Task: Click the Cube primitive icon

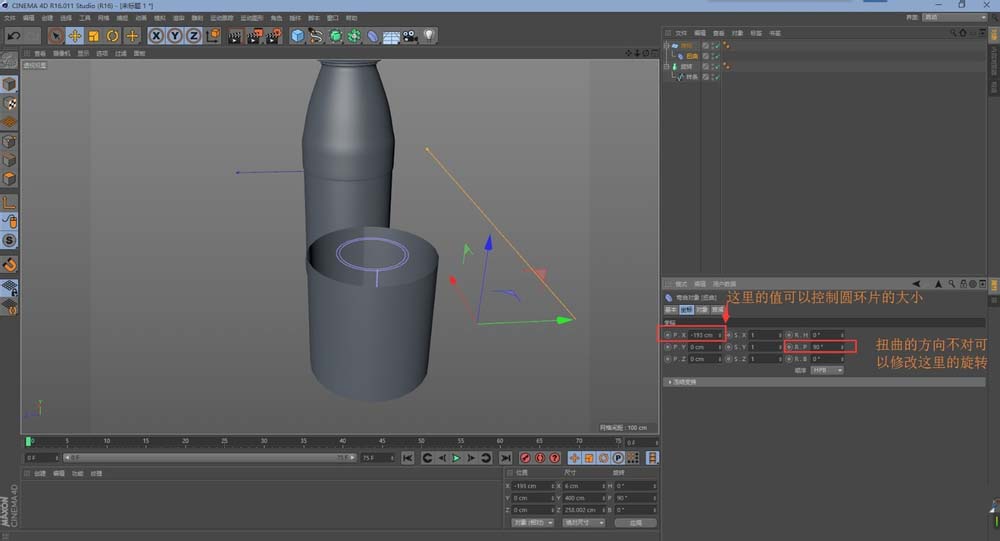Action: 297,36
